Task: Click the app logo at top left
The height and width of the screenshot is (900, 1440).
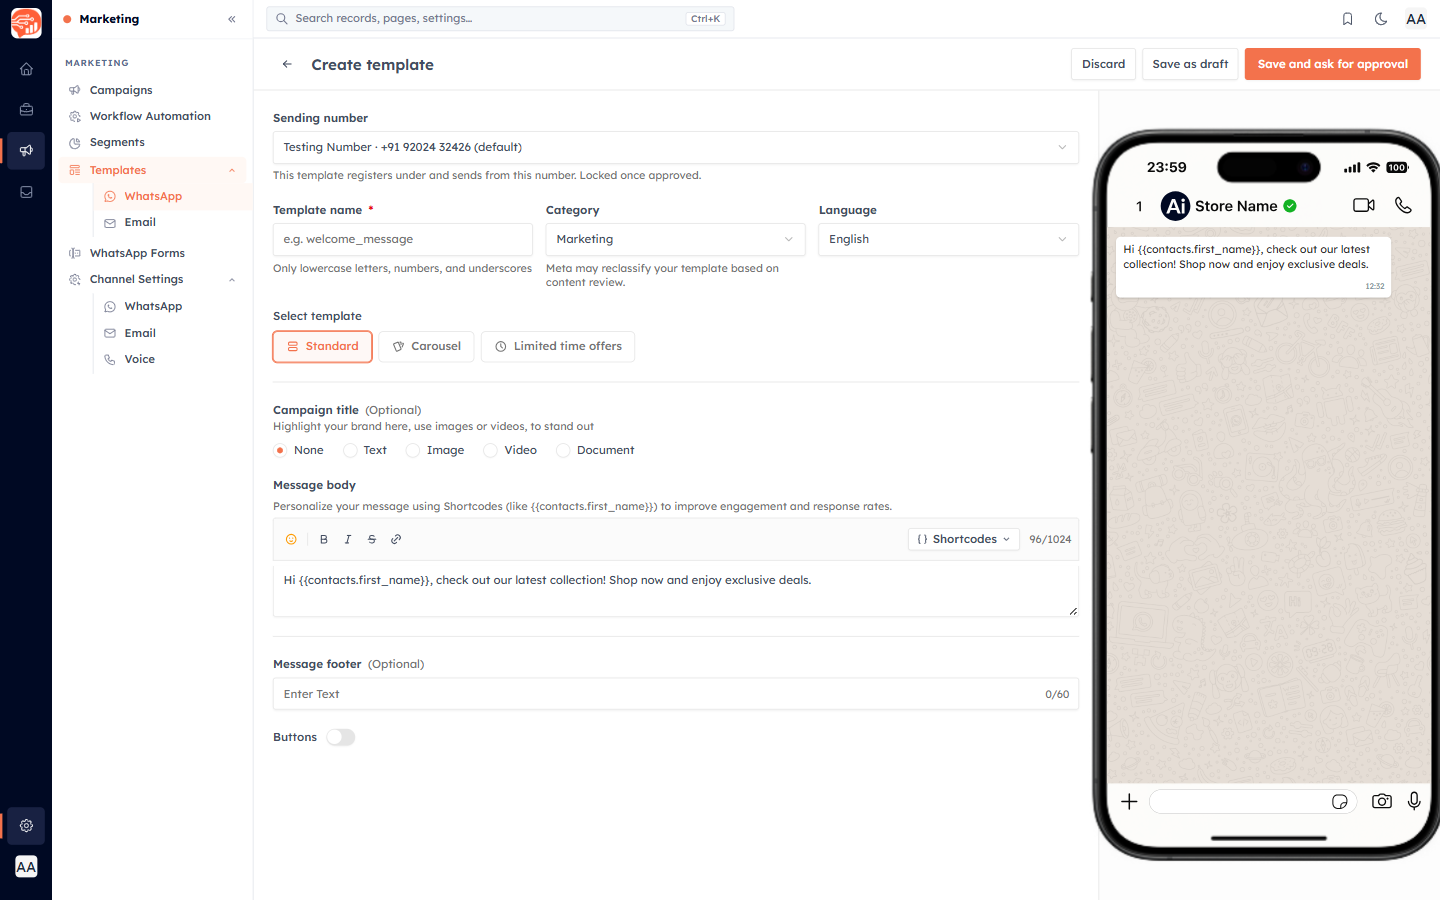Action: (x=26, y=23)
